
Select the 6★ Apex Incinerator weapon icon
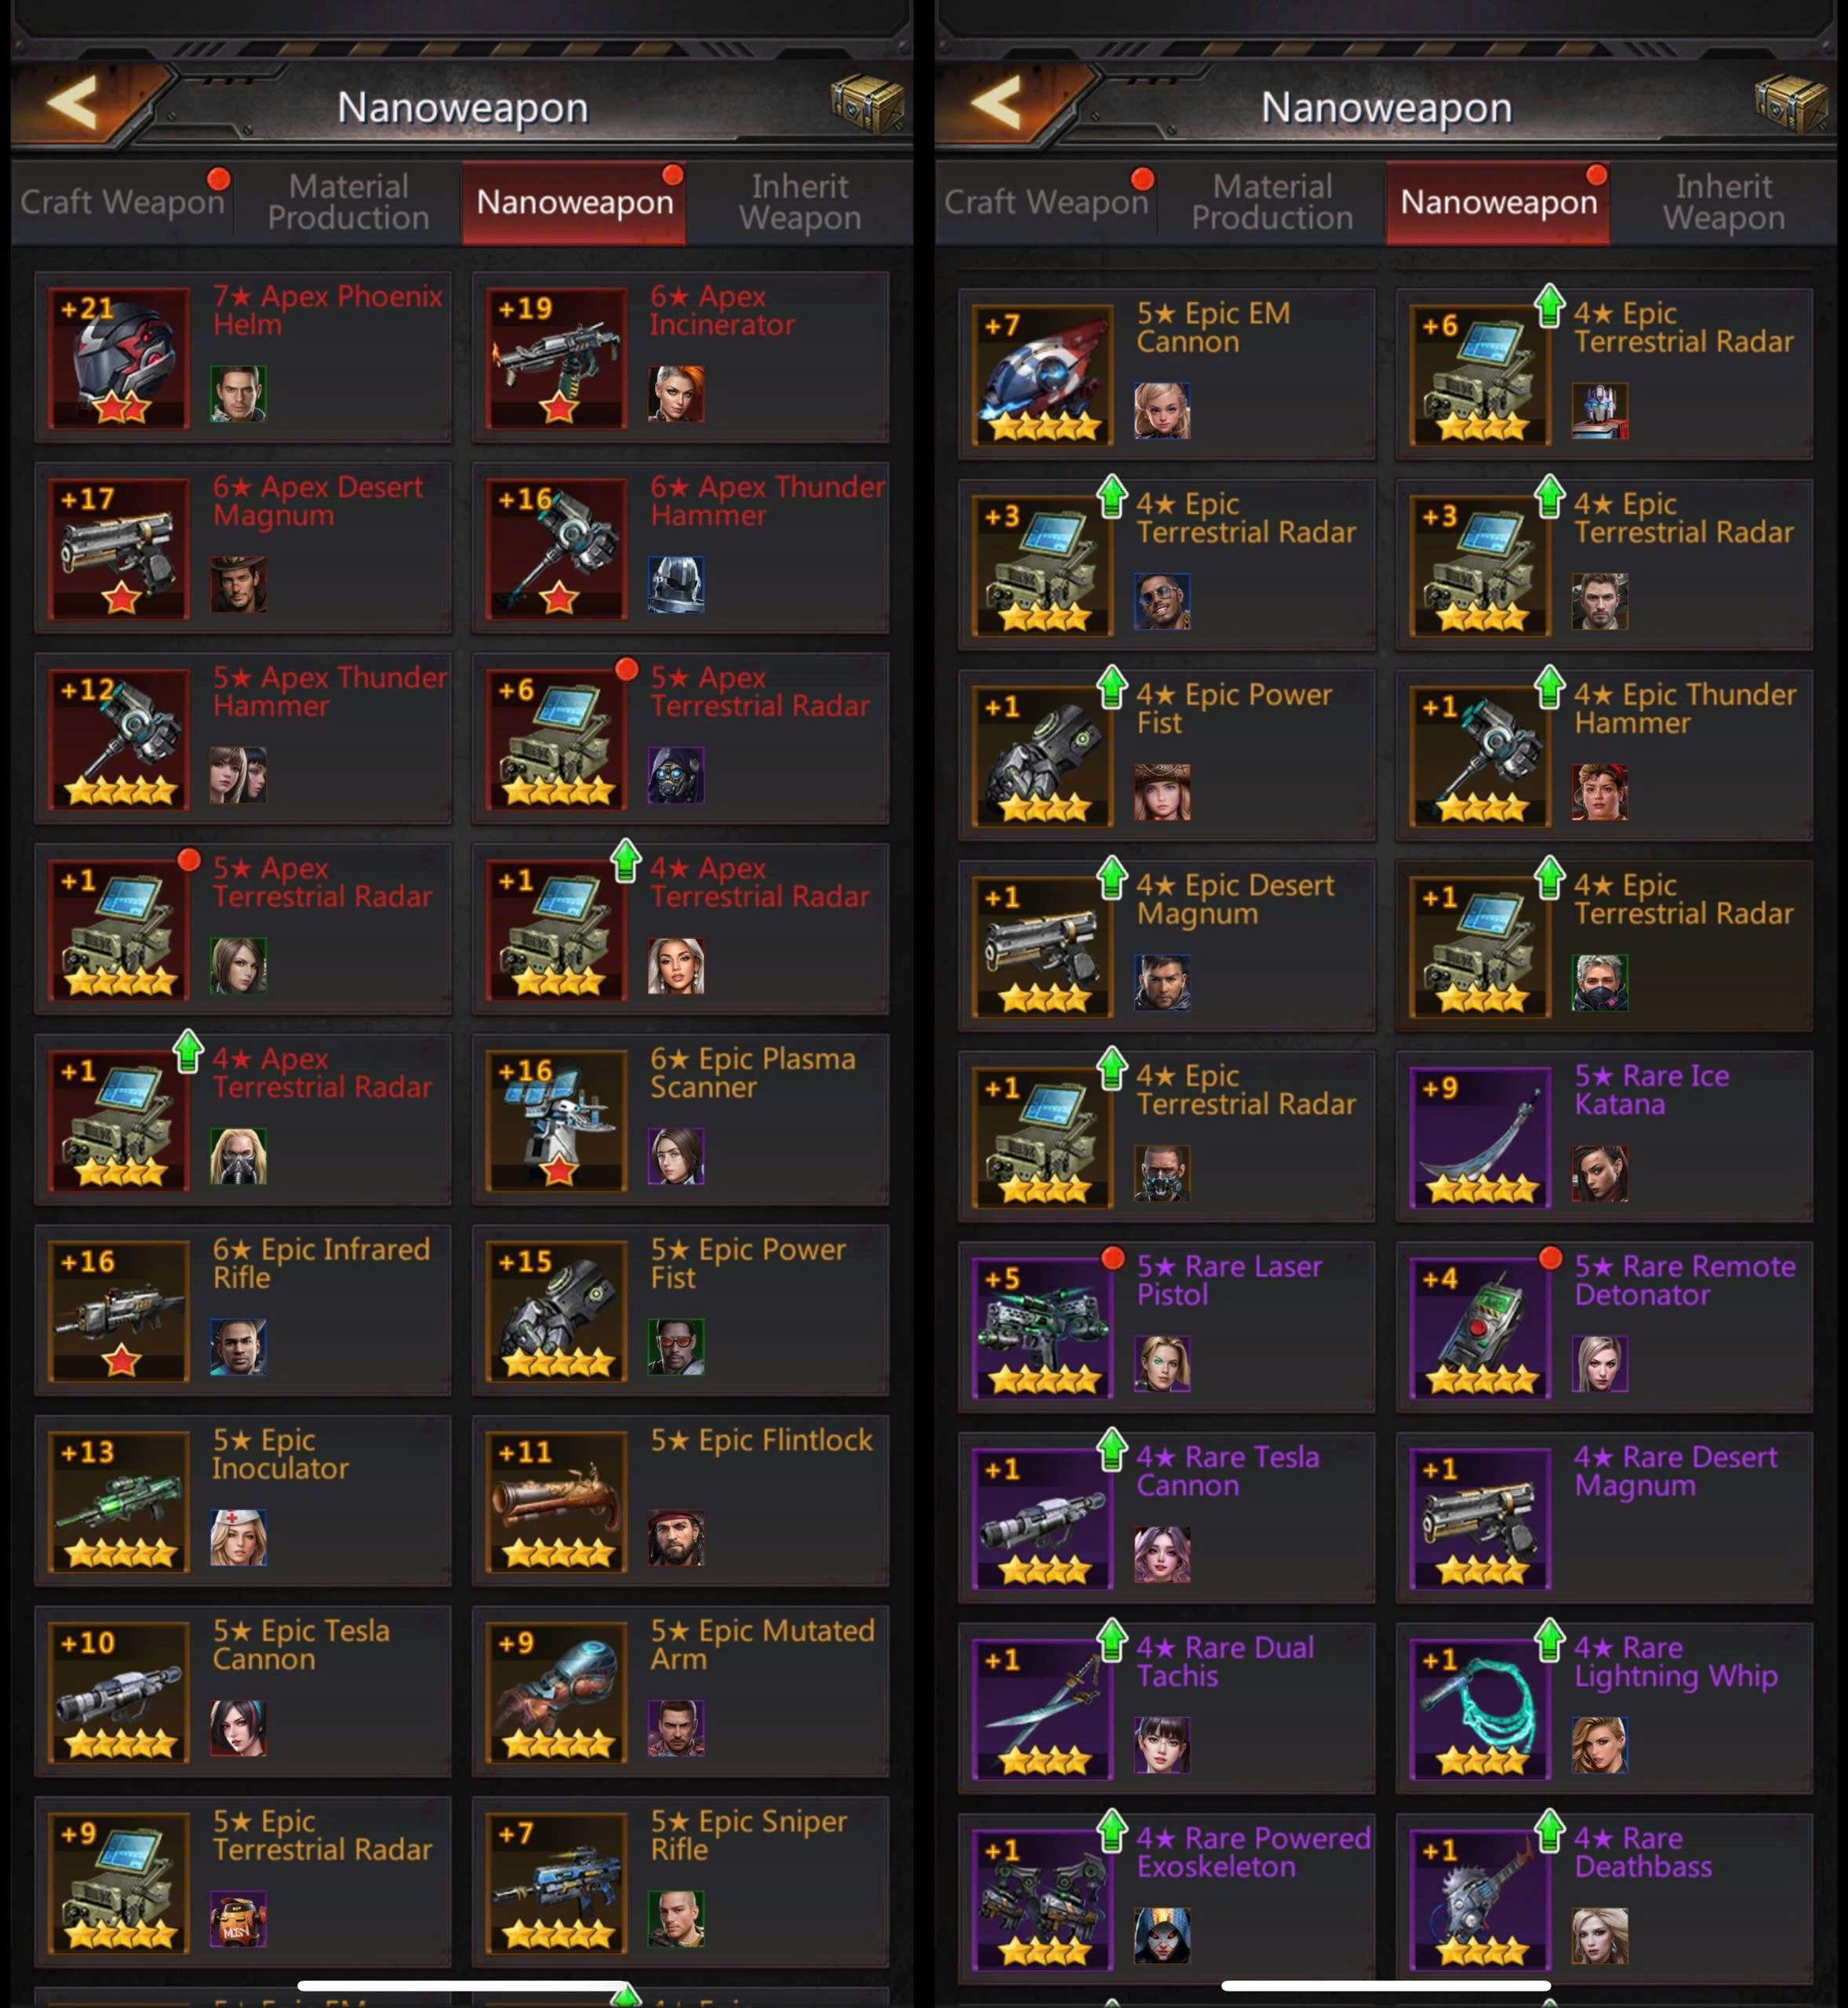click(557, 358)
